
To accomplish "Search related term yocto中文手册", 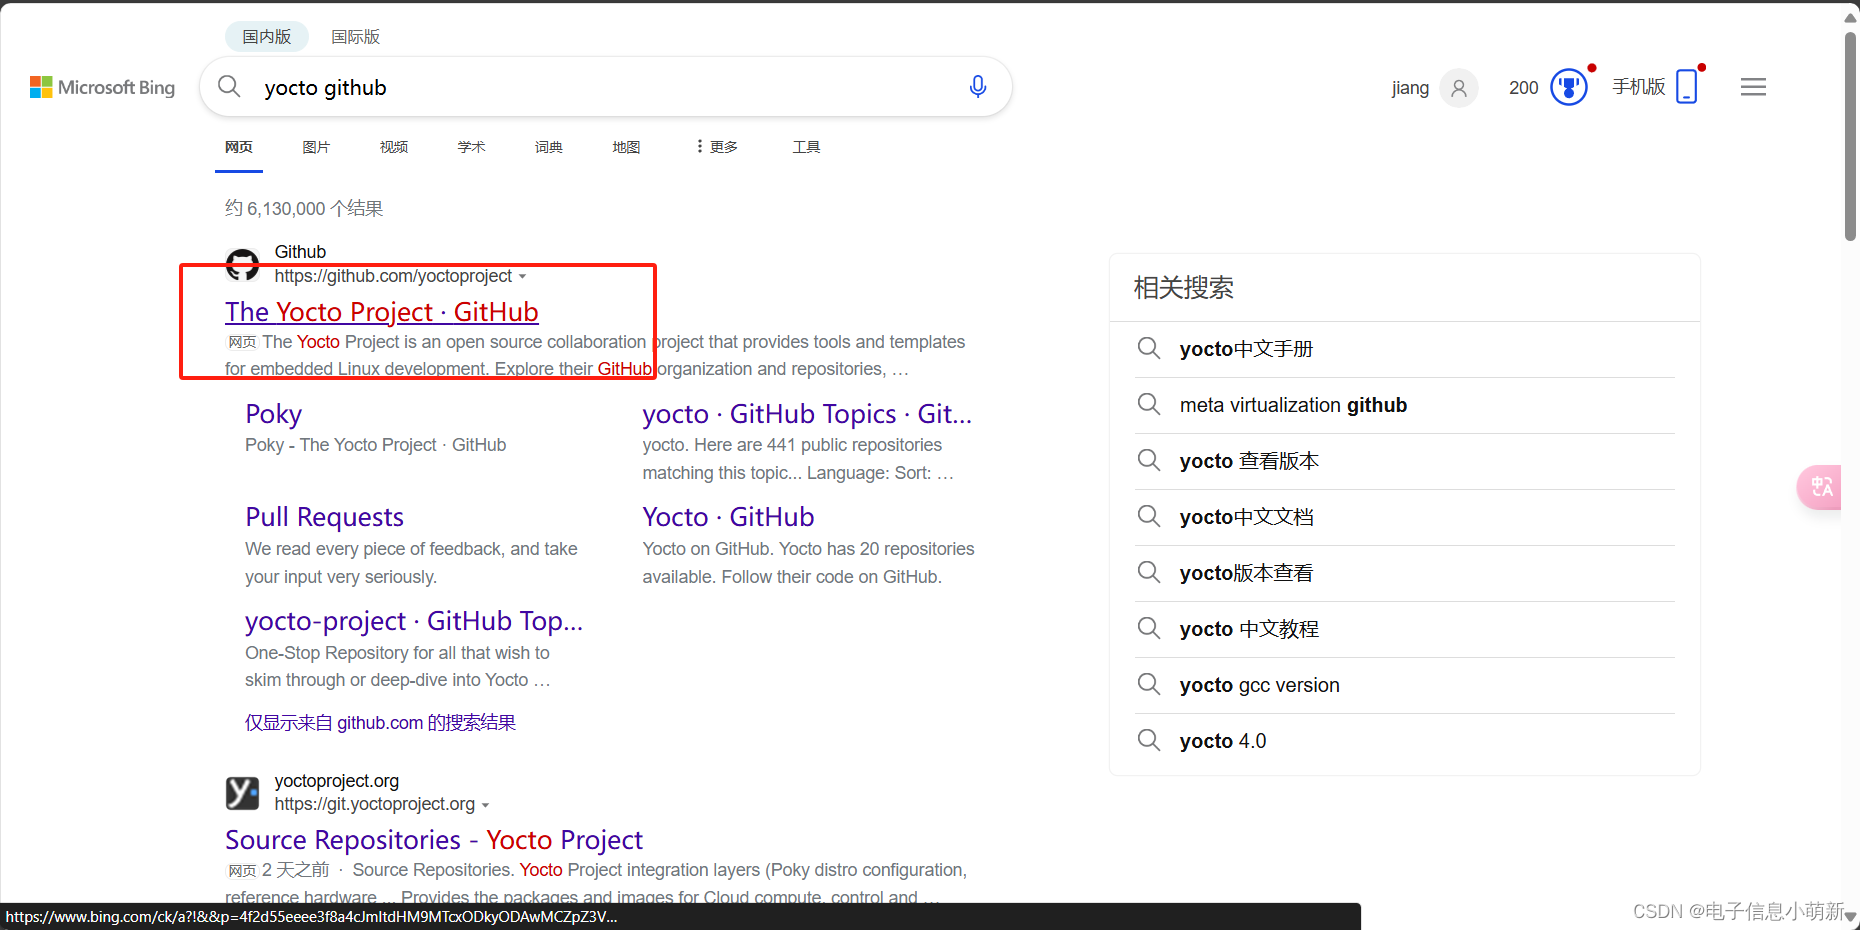I will pos(1246,349).
